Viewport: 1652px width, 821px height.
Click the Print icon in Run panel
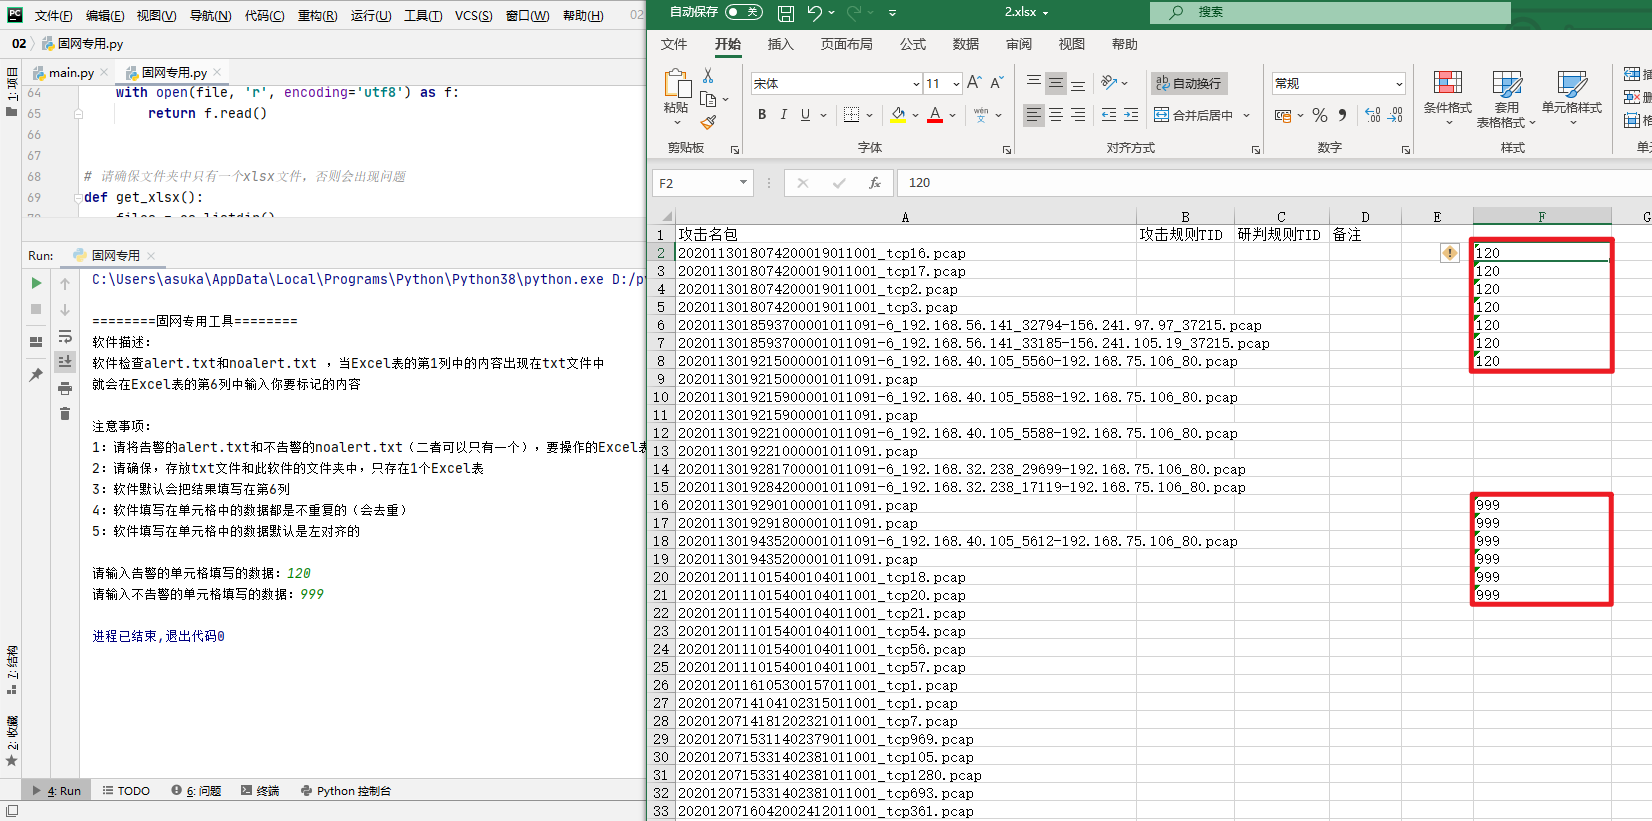pyautogui.click(x=65, y=388)
